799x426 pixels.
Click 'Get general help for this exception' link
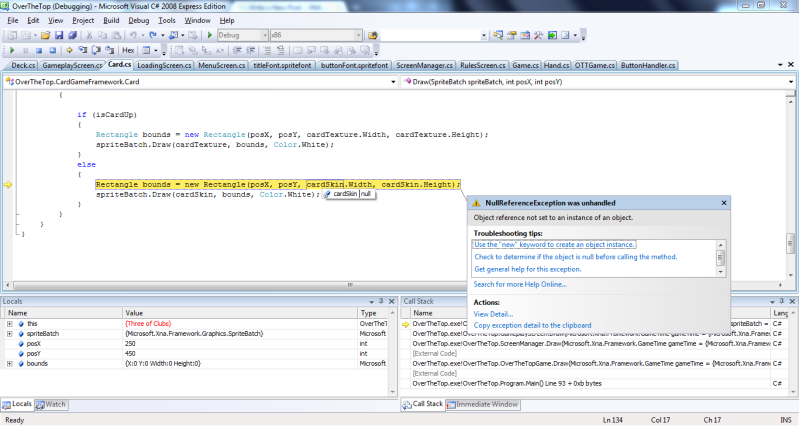coord(527,269)
